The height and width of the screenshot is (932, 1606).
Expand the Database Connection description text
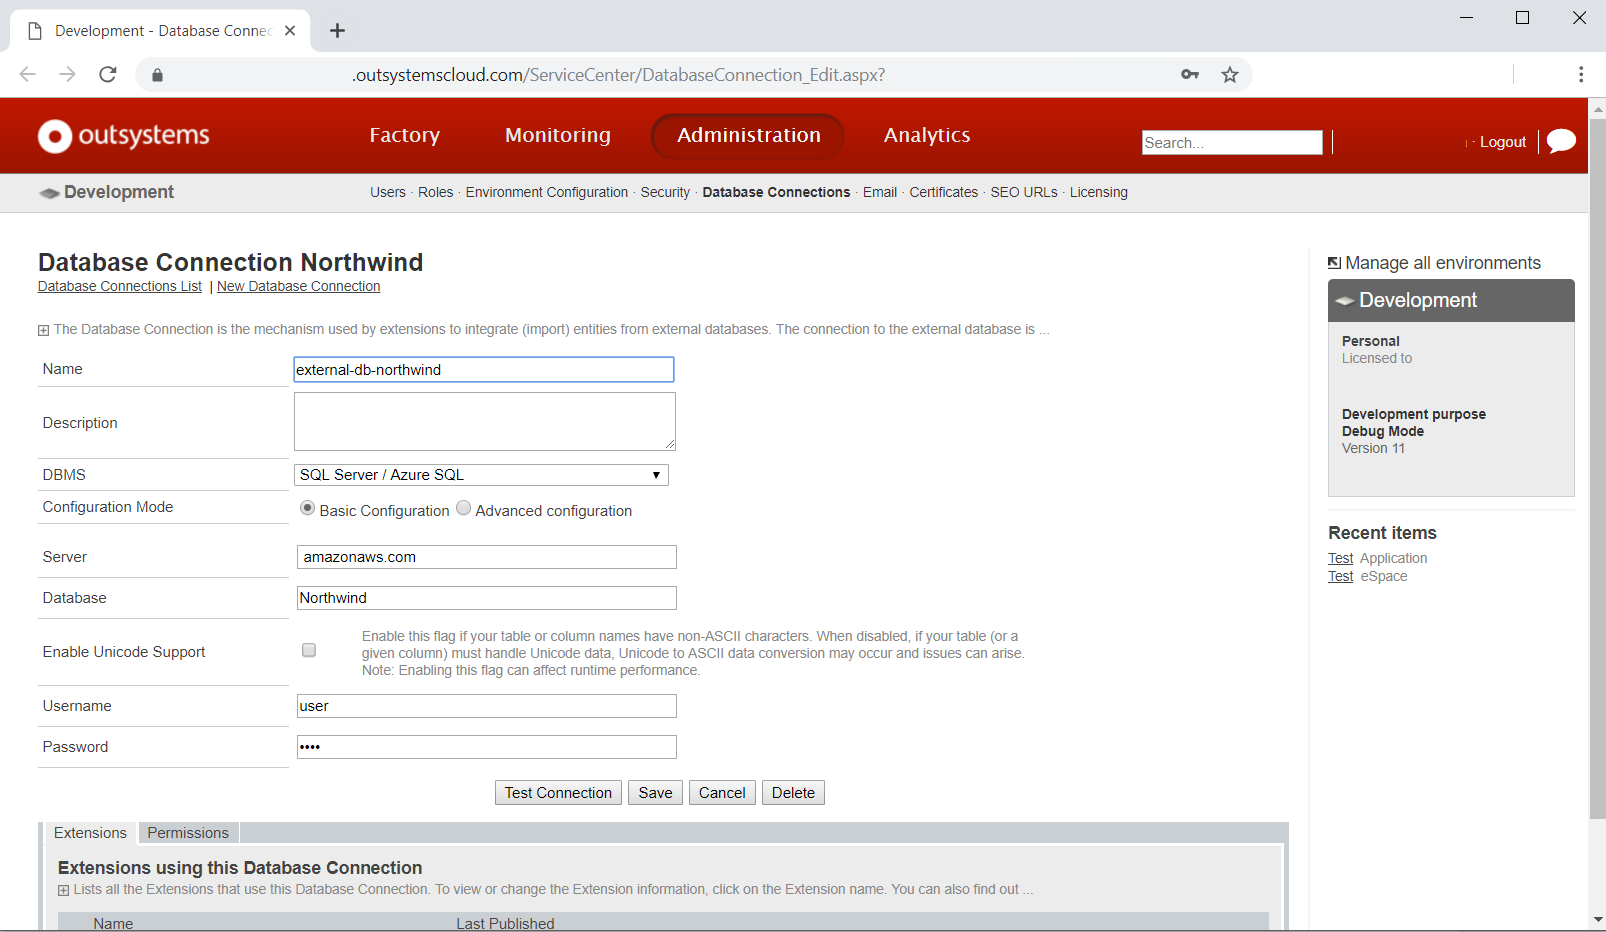[x=44, y=329]
